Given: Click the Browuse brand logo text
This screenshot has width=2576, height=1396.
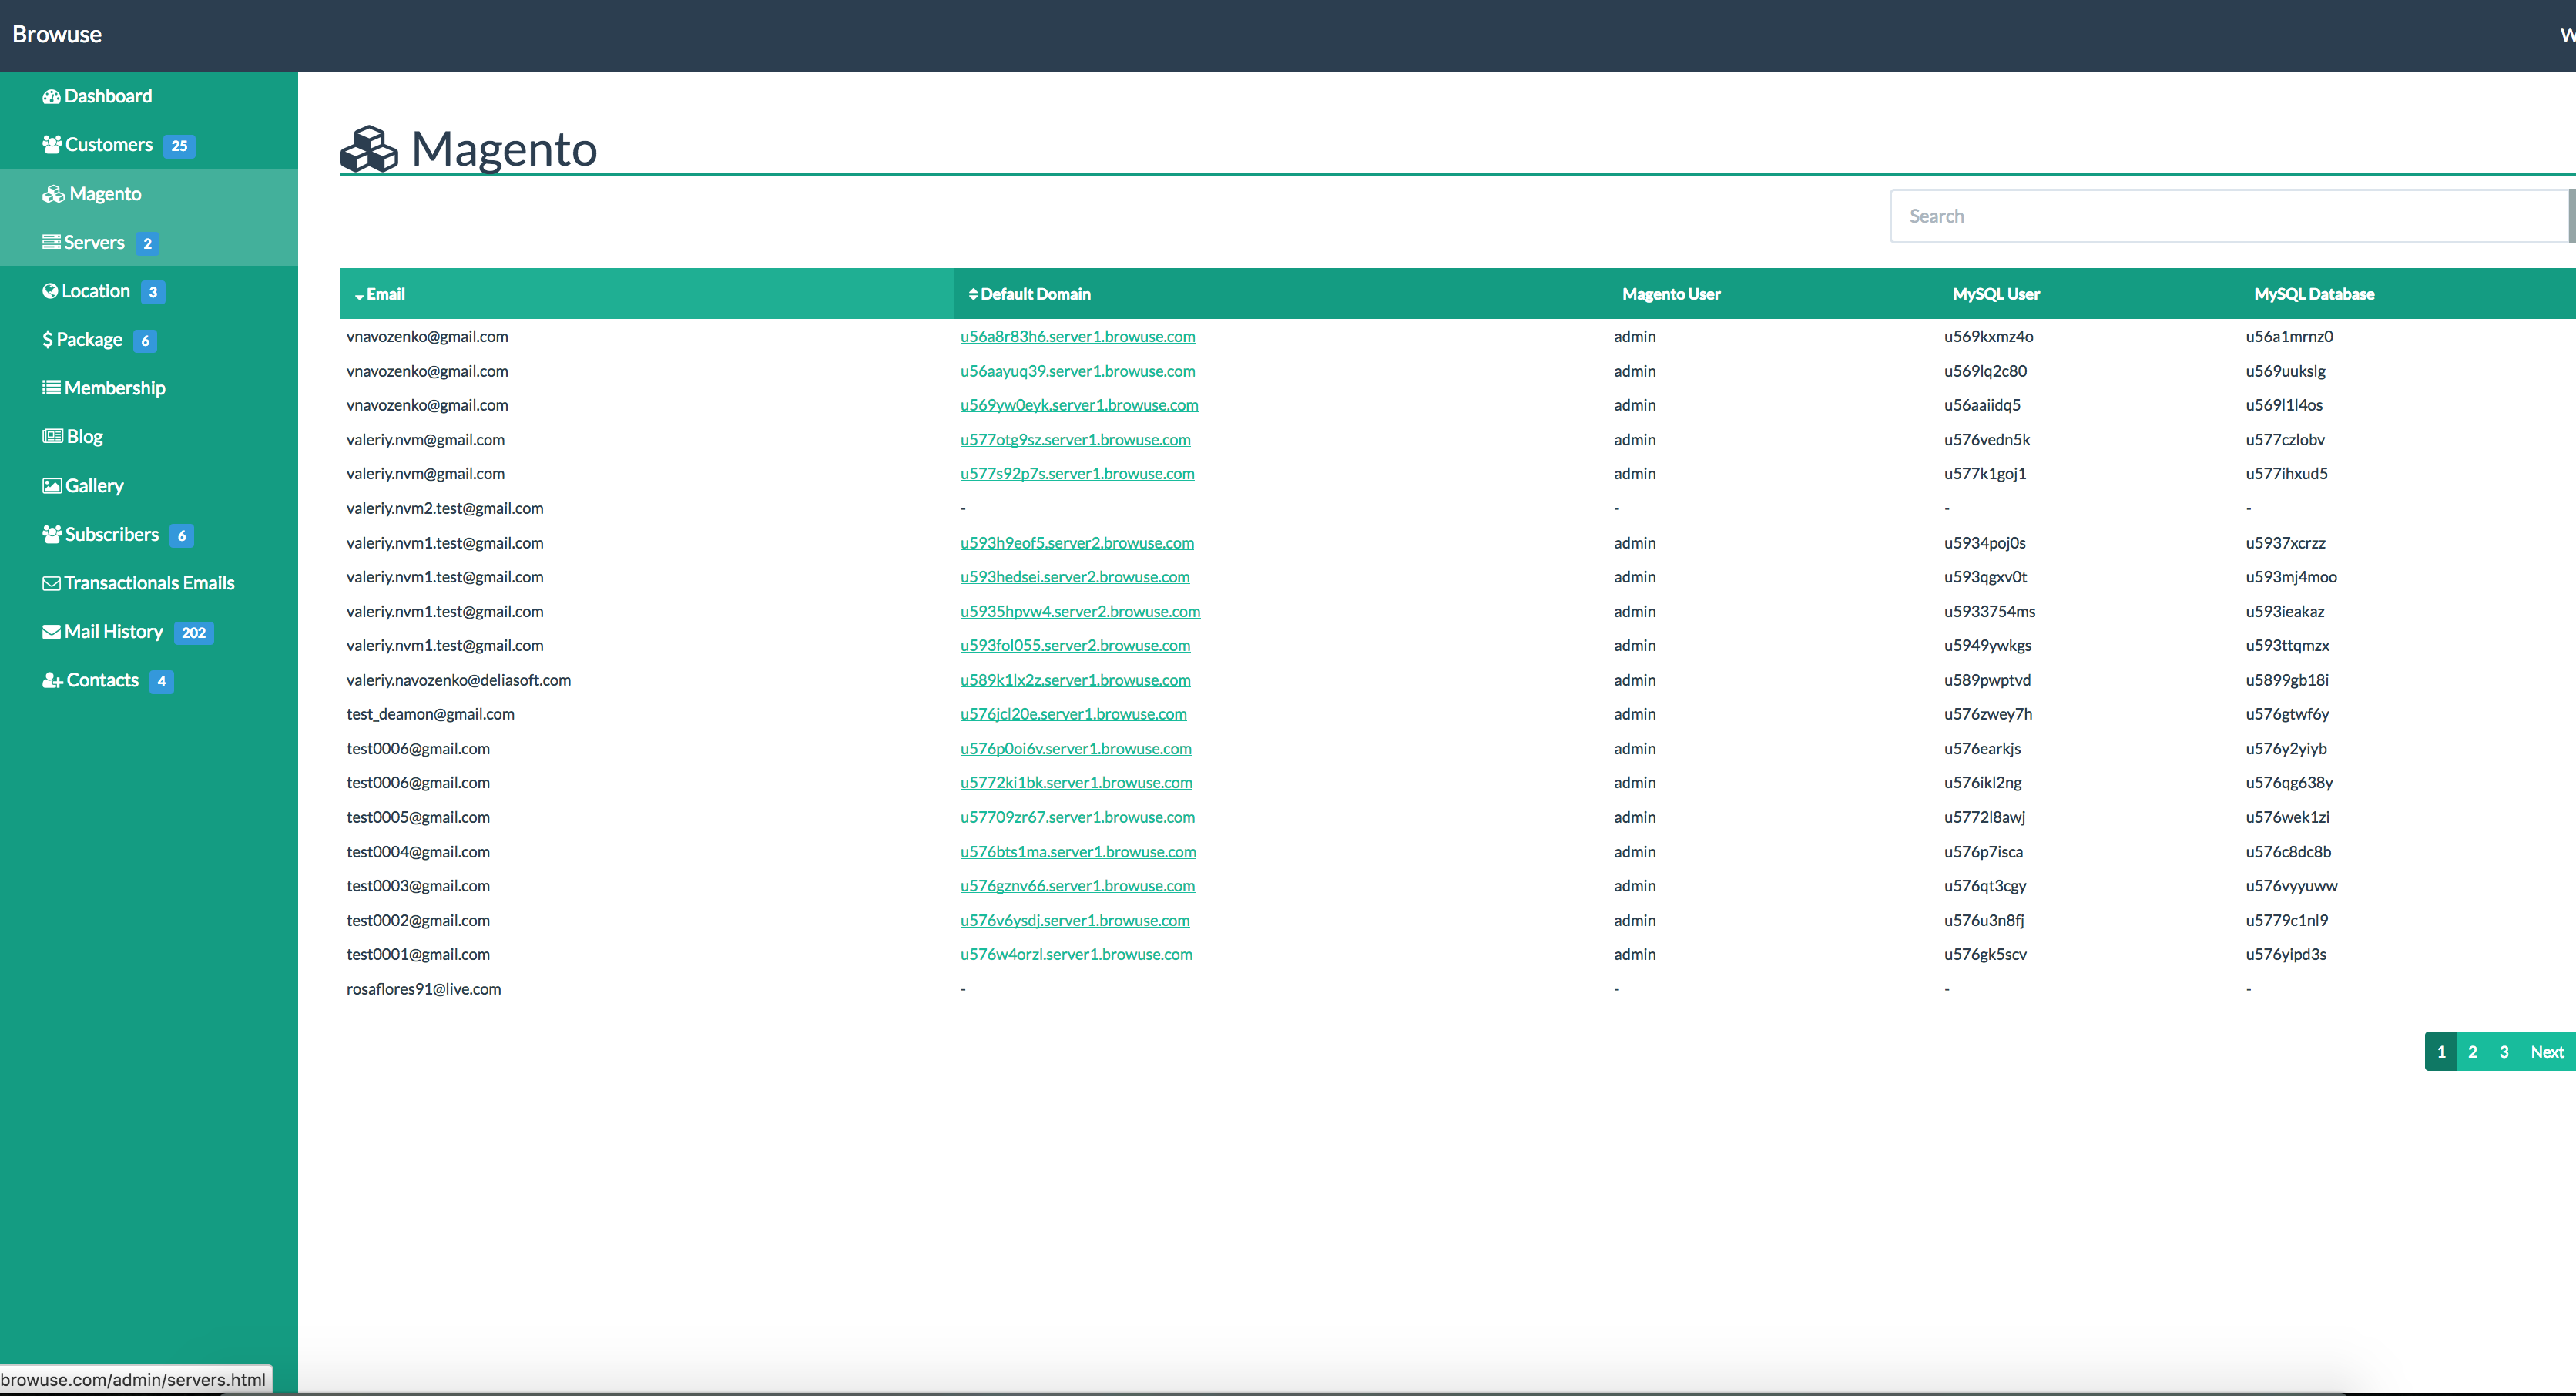Looking at the screenshot, I should pos(57,34).
